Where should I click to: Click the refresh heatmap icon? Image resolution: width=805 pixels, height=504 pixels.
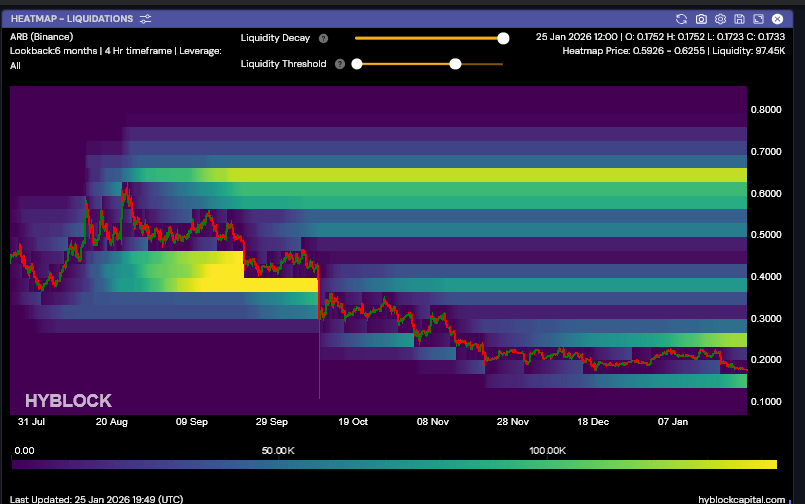pyautogui.click(x=681, y=19)
